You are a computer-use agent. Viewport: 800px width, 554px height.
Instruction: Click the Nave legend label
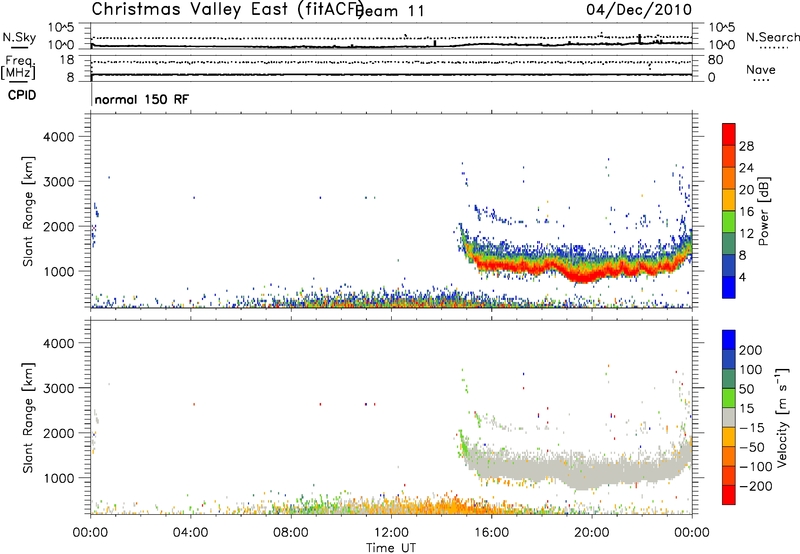point(761,69)
